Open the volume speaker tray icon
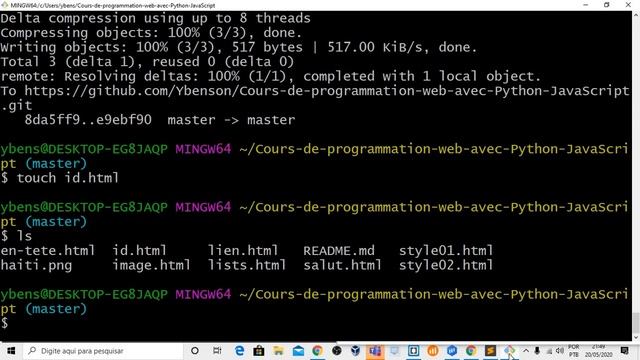This screenshot has width=640, height=360. pyautogui.click(x=560, y=351)
